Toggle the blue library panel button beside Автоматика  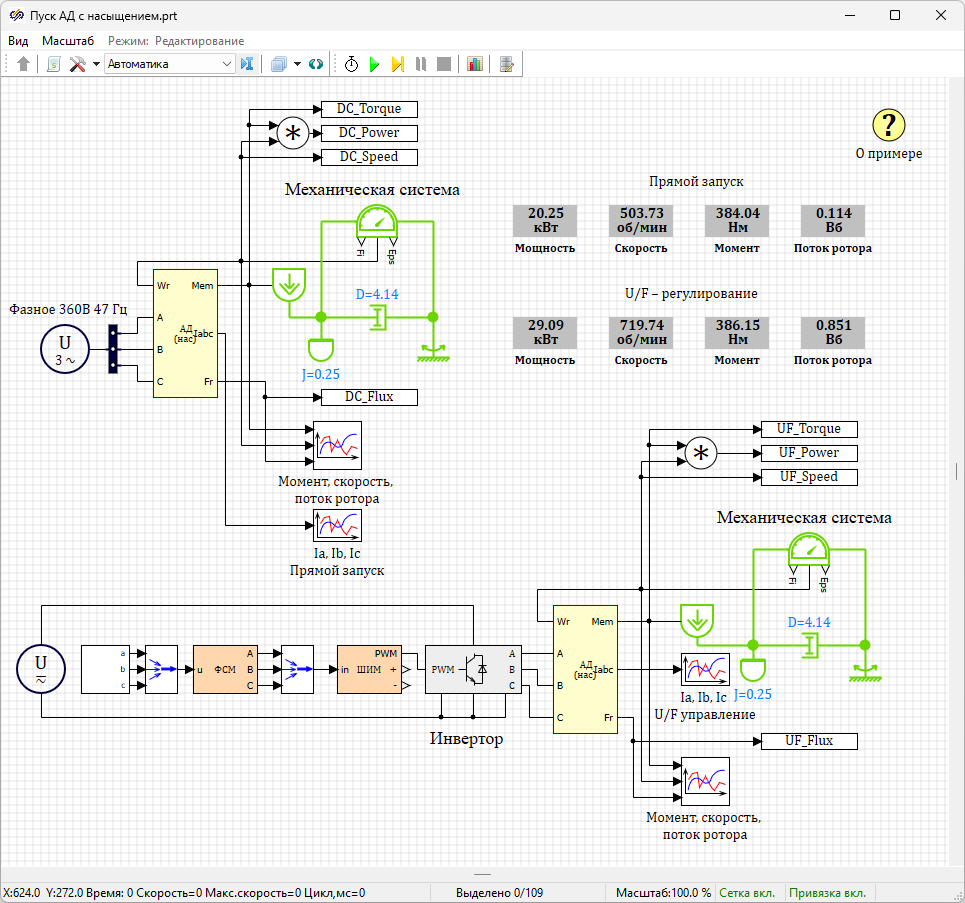247,64
